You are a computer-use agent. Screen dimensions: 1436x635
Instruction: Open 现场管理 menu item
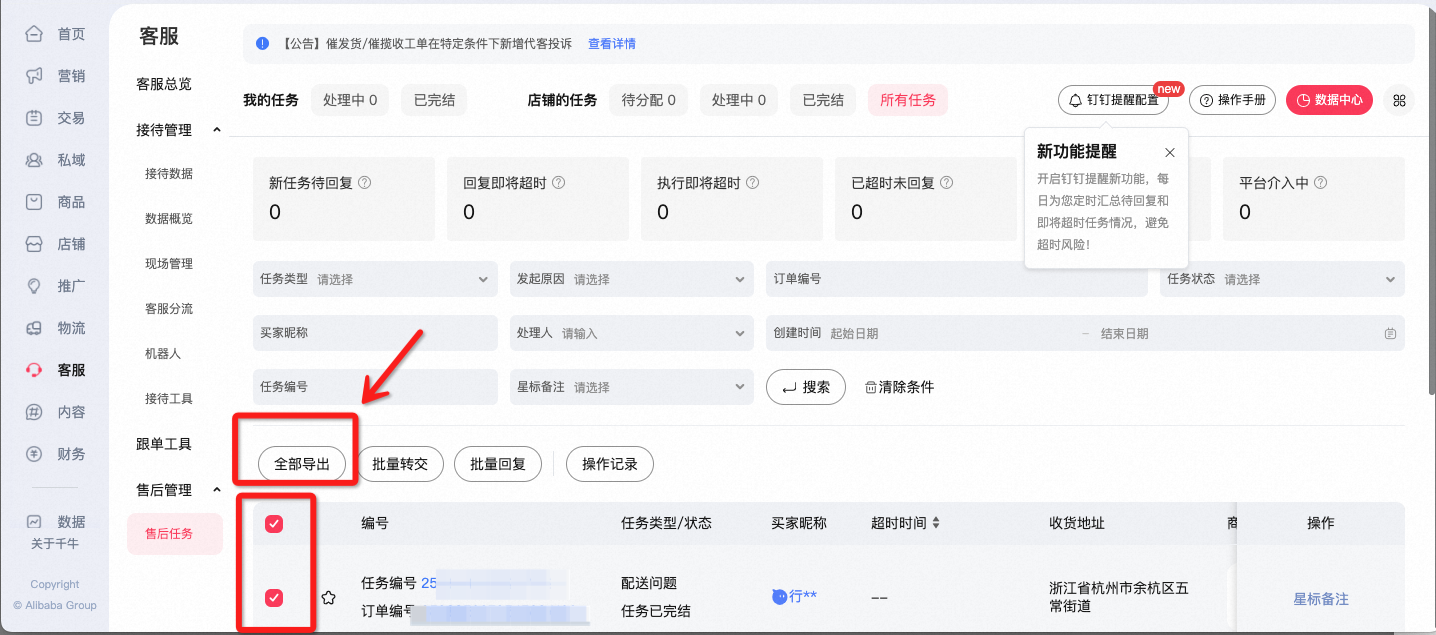click(x=169, y=264)
